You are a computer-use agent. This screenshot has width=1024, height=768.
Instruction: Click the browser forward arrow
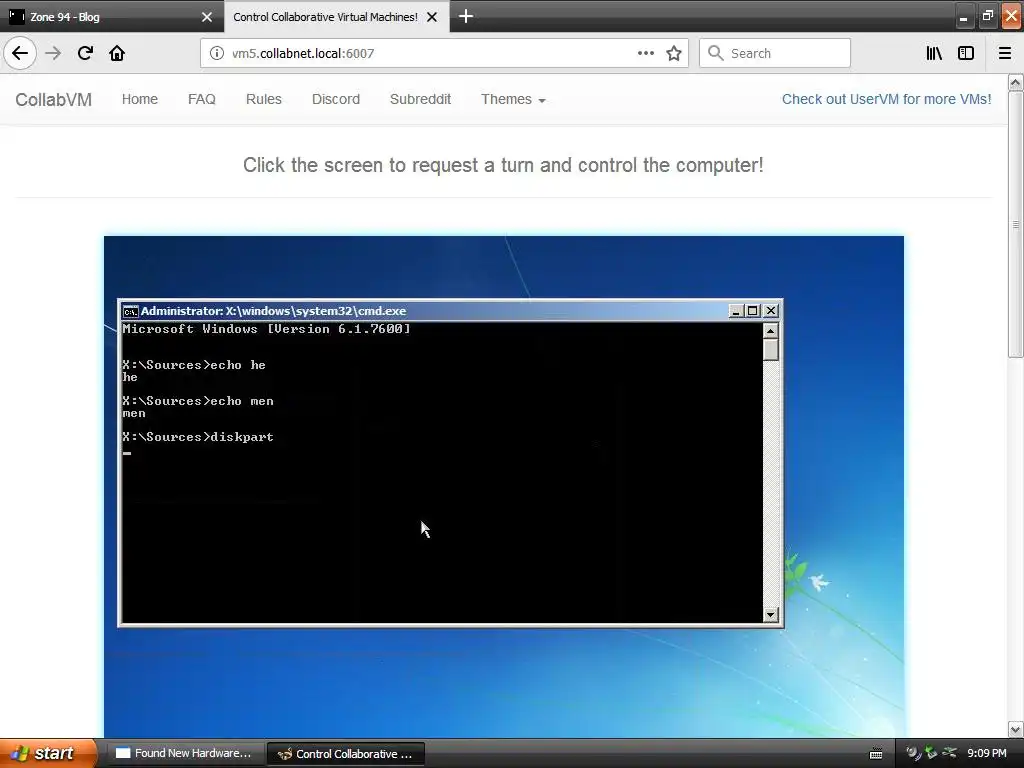(54, 53)
